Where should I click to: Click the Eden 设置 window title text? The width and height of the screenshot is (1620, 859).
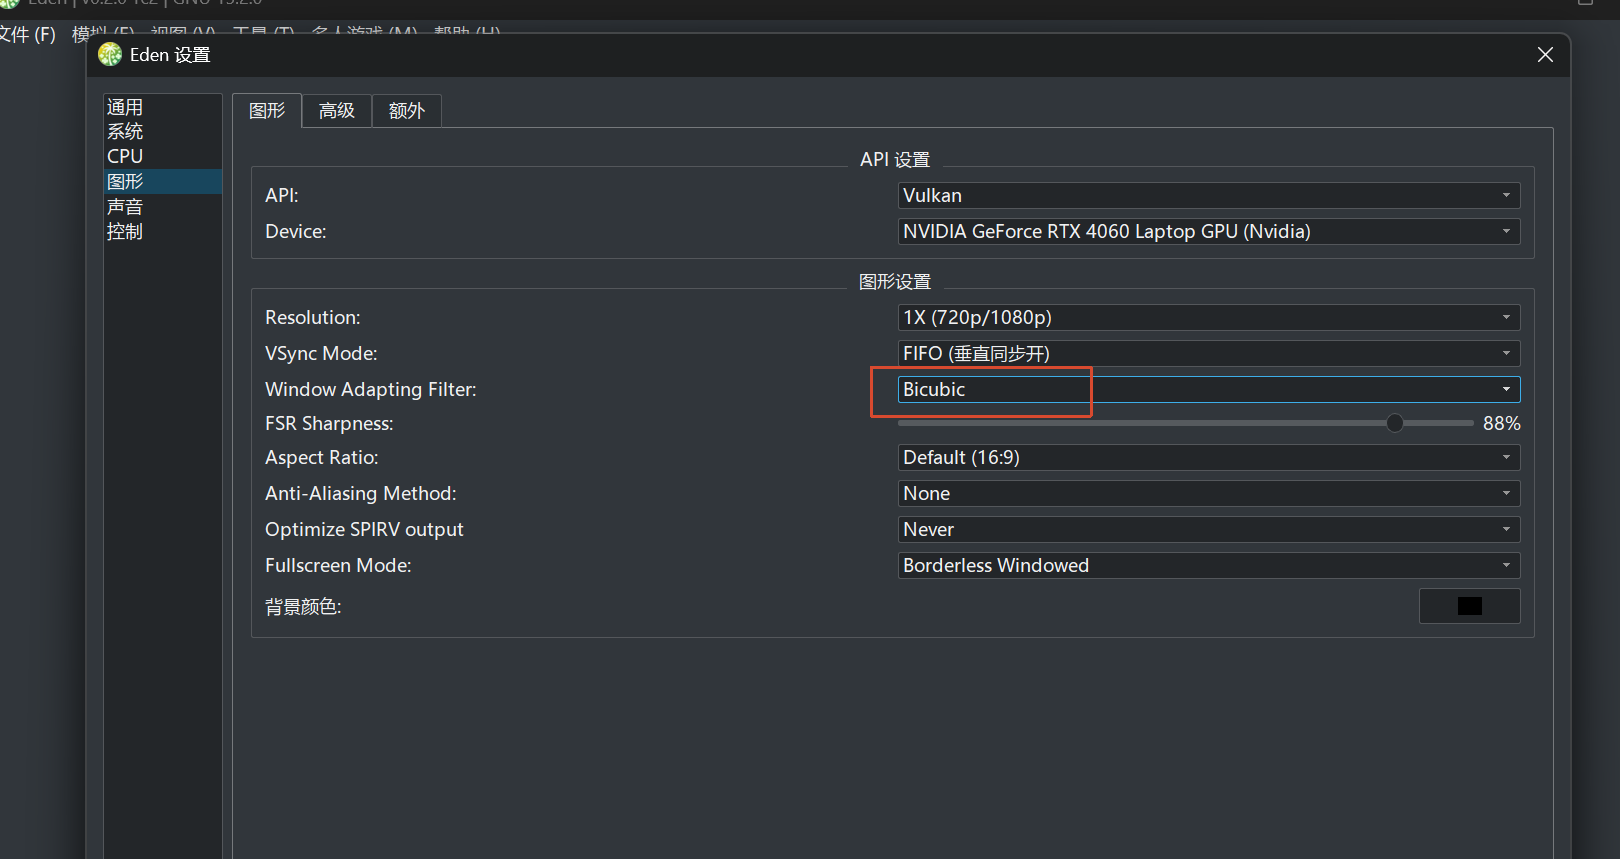(170, 55)
